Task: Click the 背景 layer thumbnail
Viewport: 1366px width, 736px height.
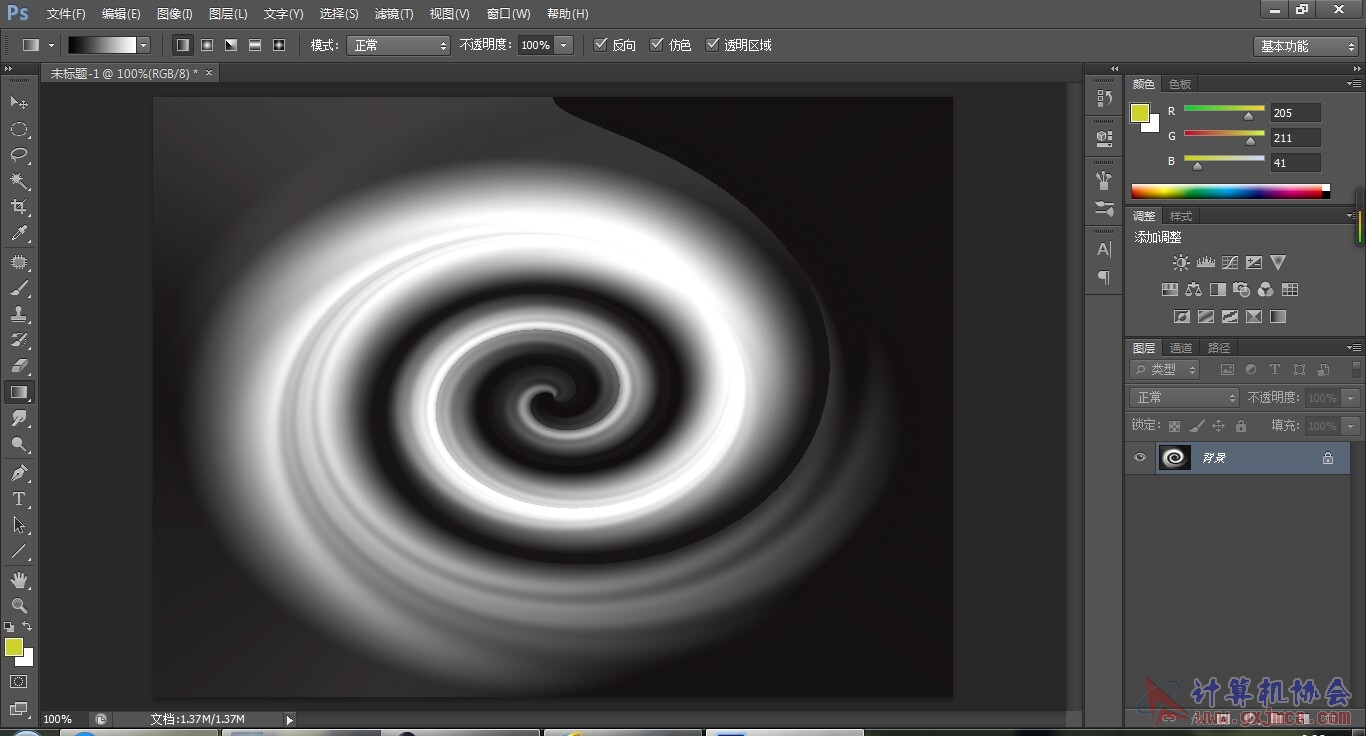Action: [1175, 458]
